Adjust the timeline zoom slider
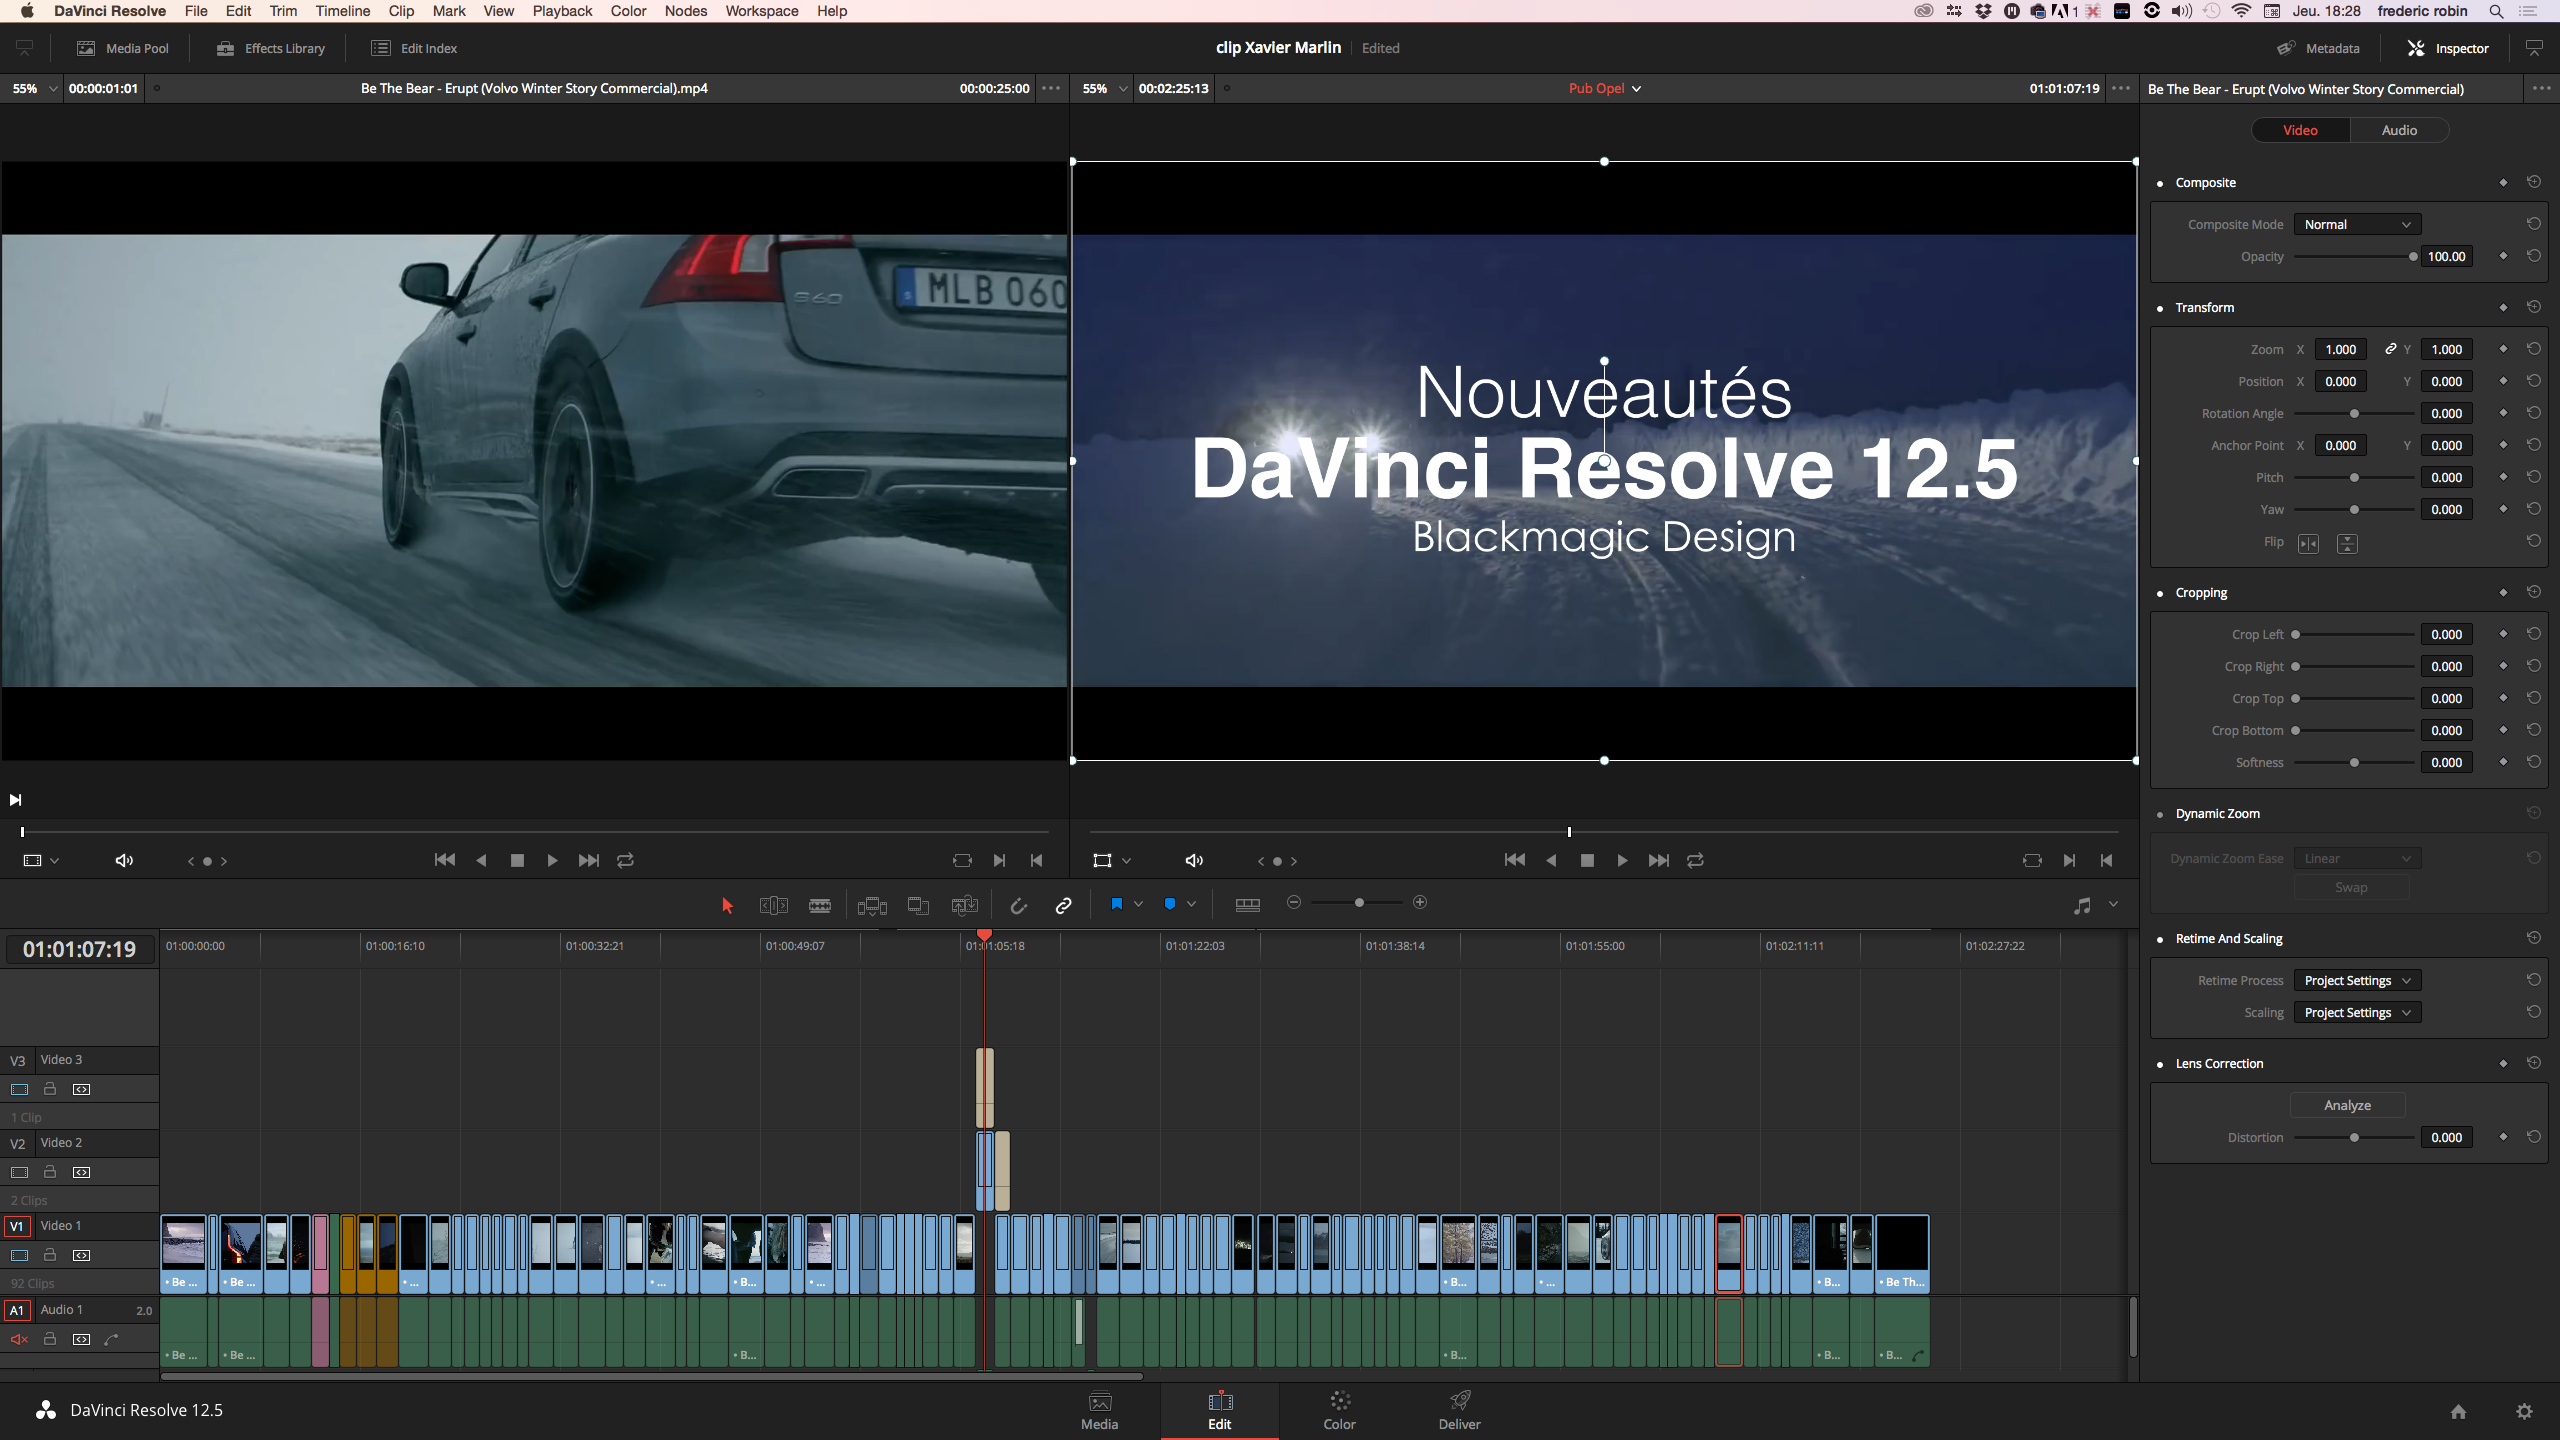This screenshot has height=1440, width=2560. pyautogui.click(x=1359, y=903)
